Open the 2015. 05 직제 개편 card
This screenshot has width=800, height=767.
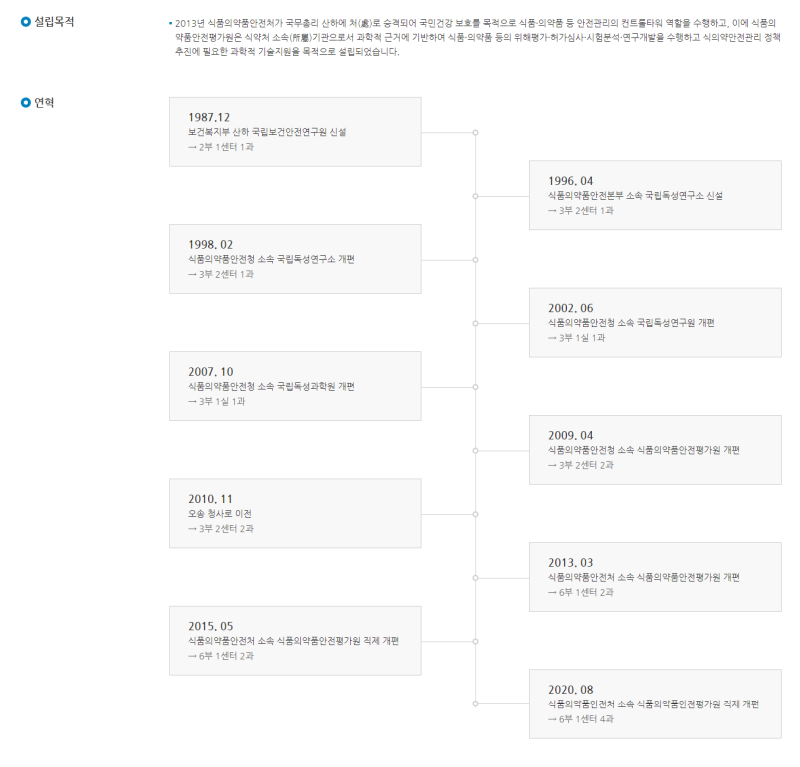pos(295,641)
